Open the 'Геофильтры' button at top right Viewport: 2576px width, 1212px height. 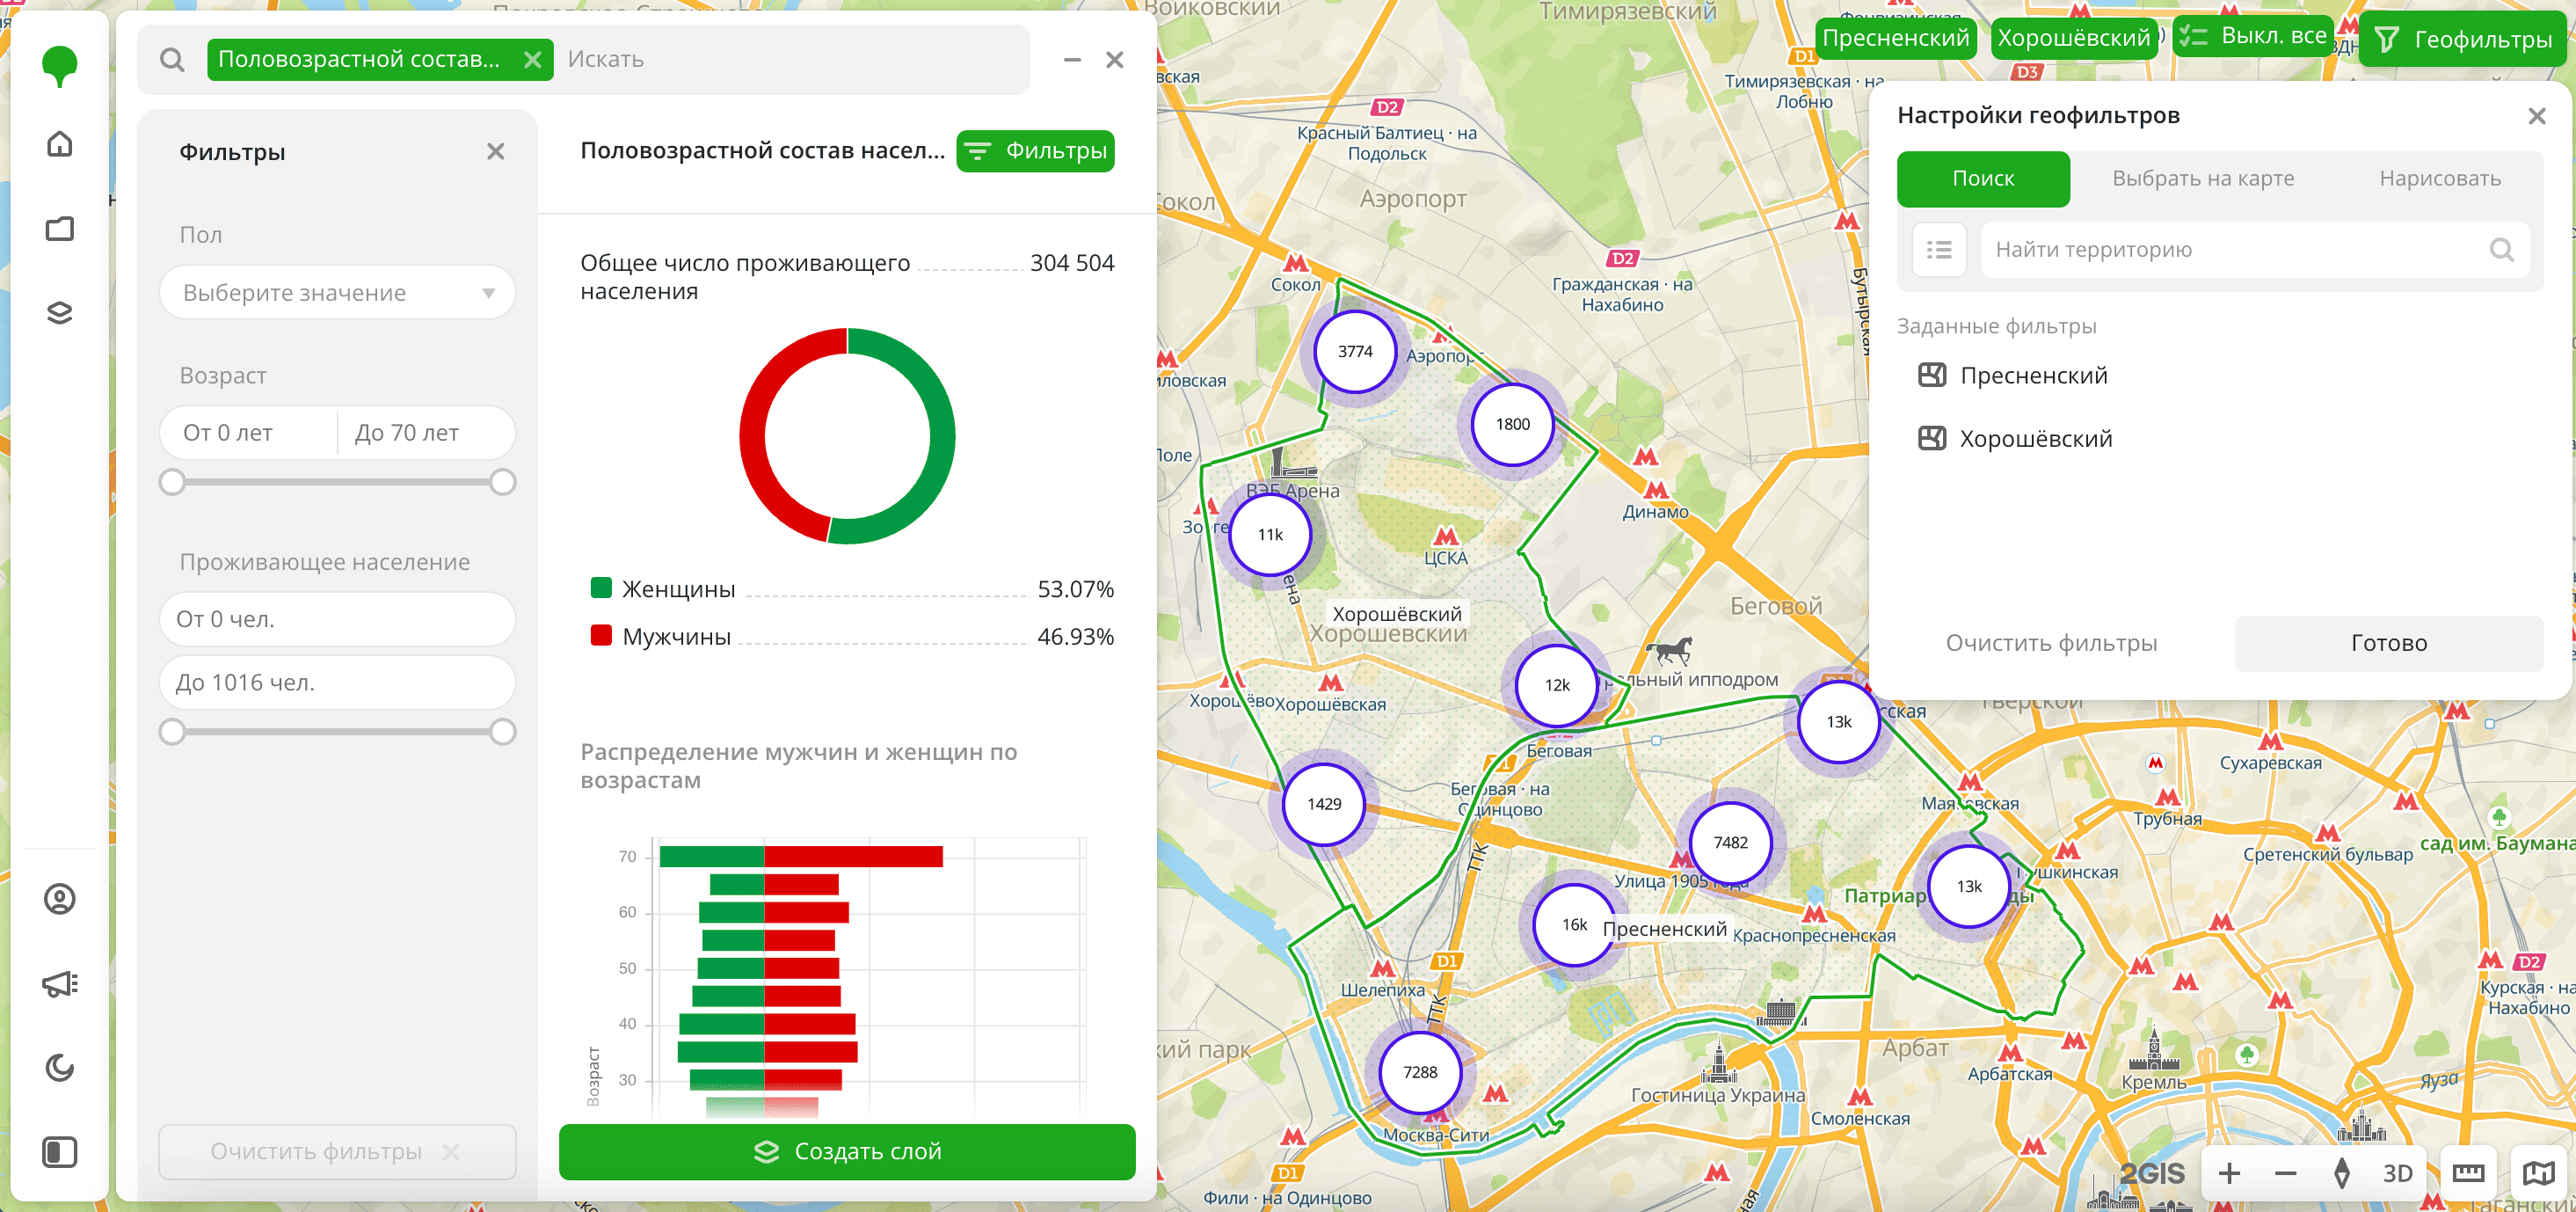point(2462,40)
